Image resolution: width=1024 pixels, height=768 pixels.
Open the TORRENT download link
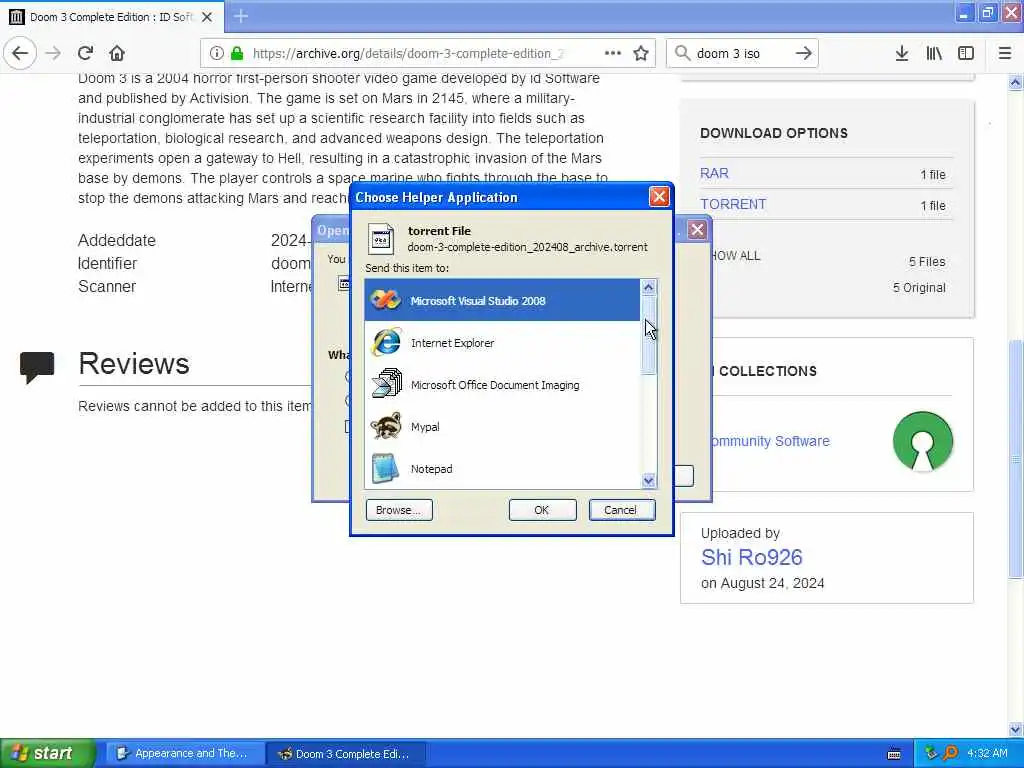coord(733,204)
